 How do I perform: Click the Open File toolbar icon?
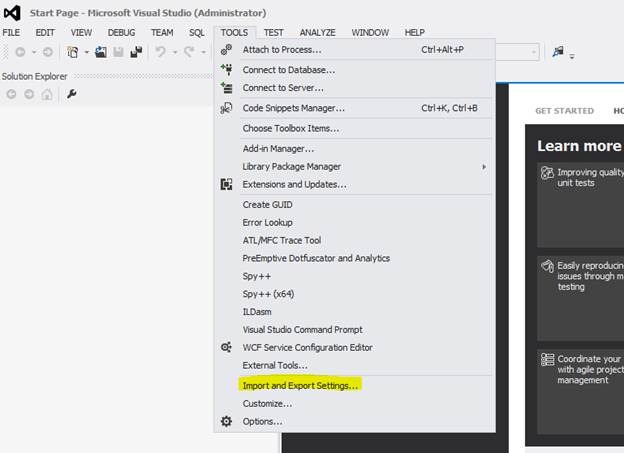coord(101,52)
